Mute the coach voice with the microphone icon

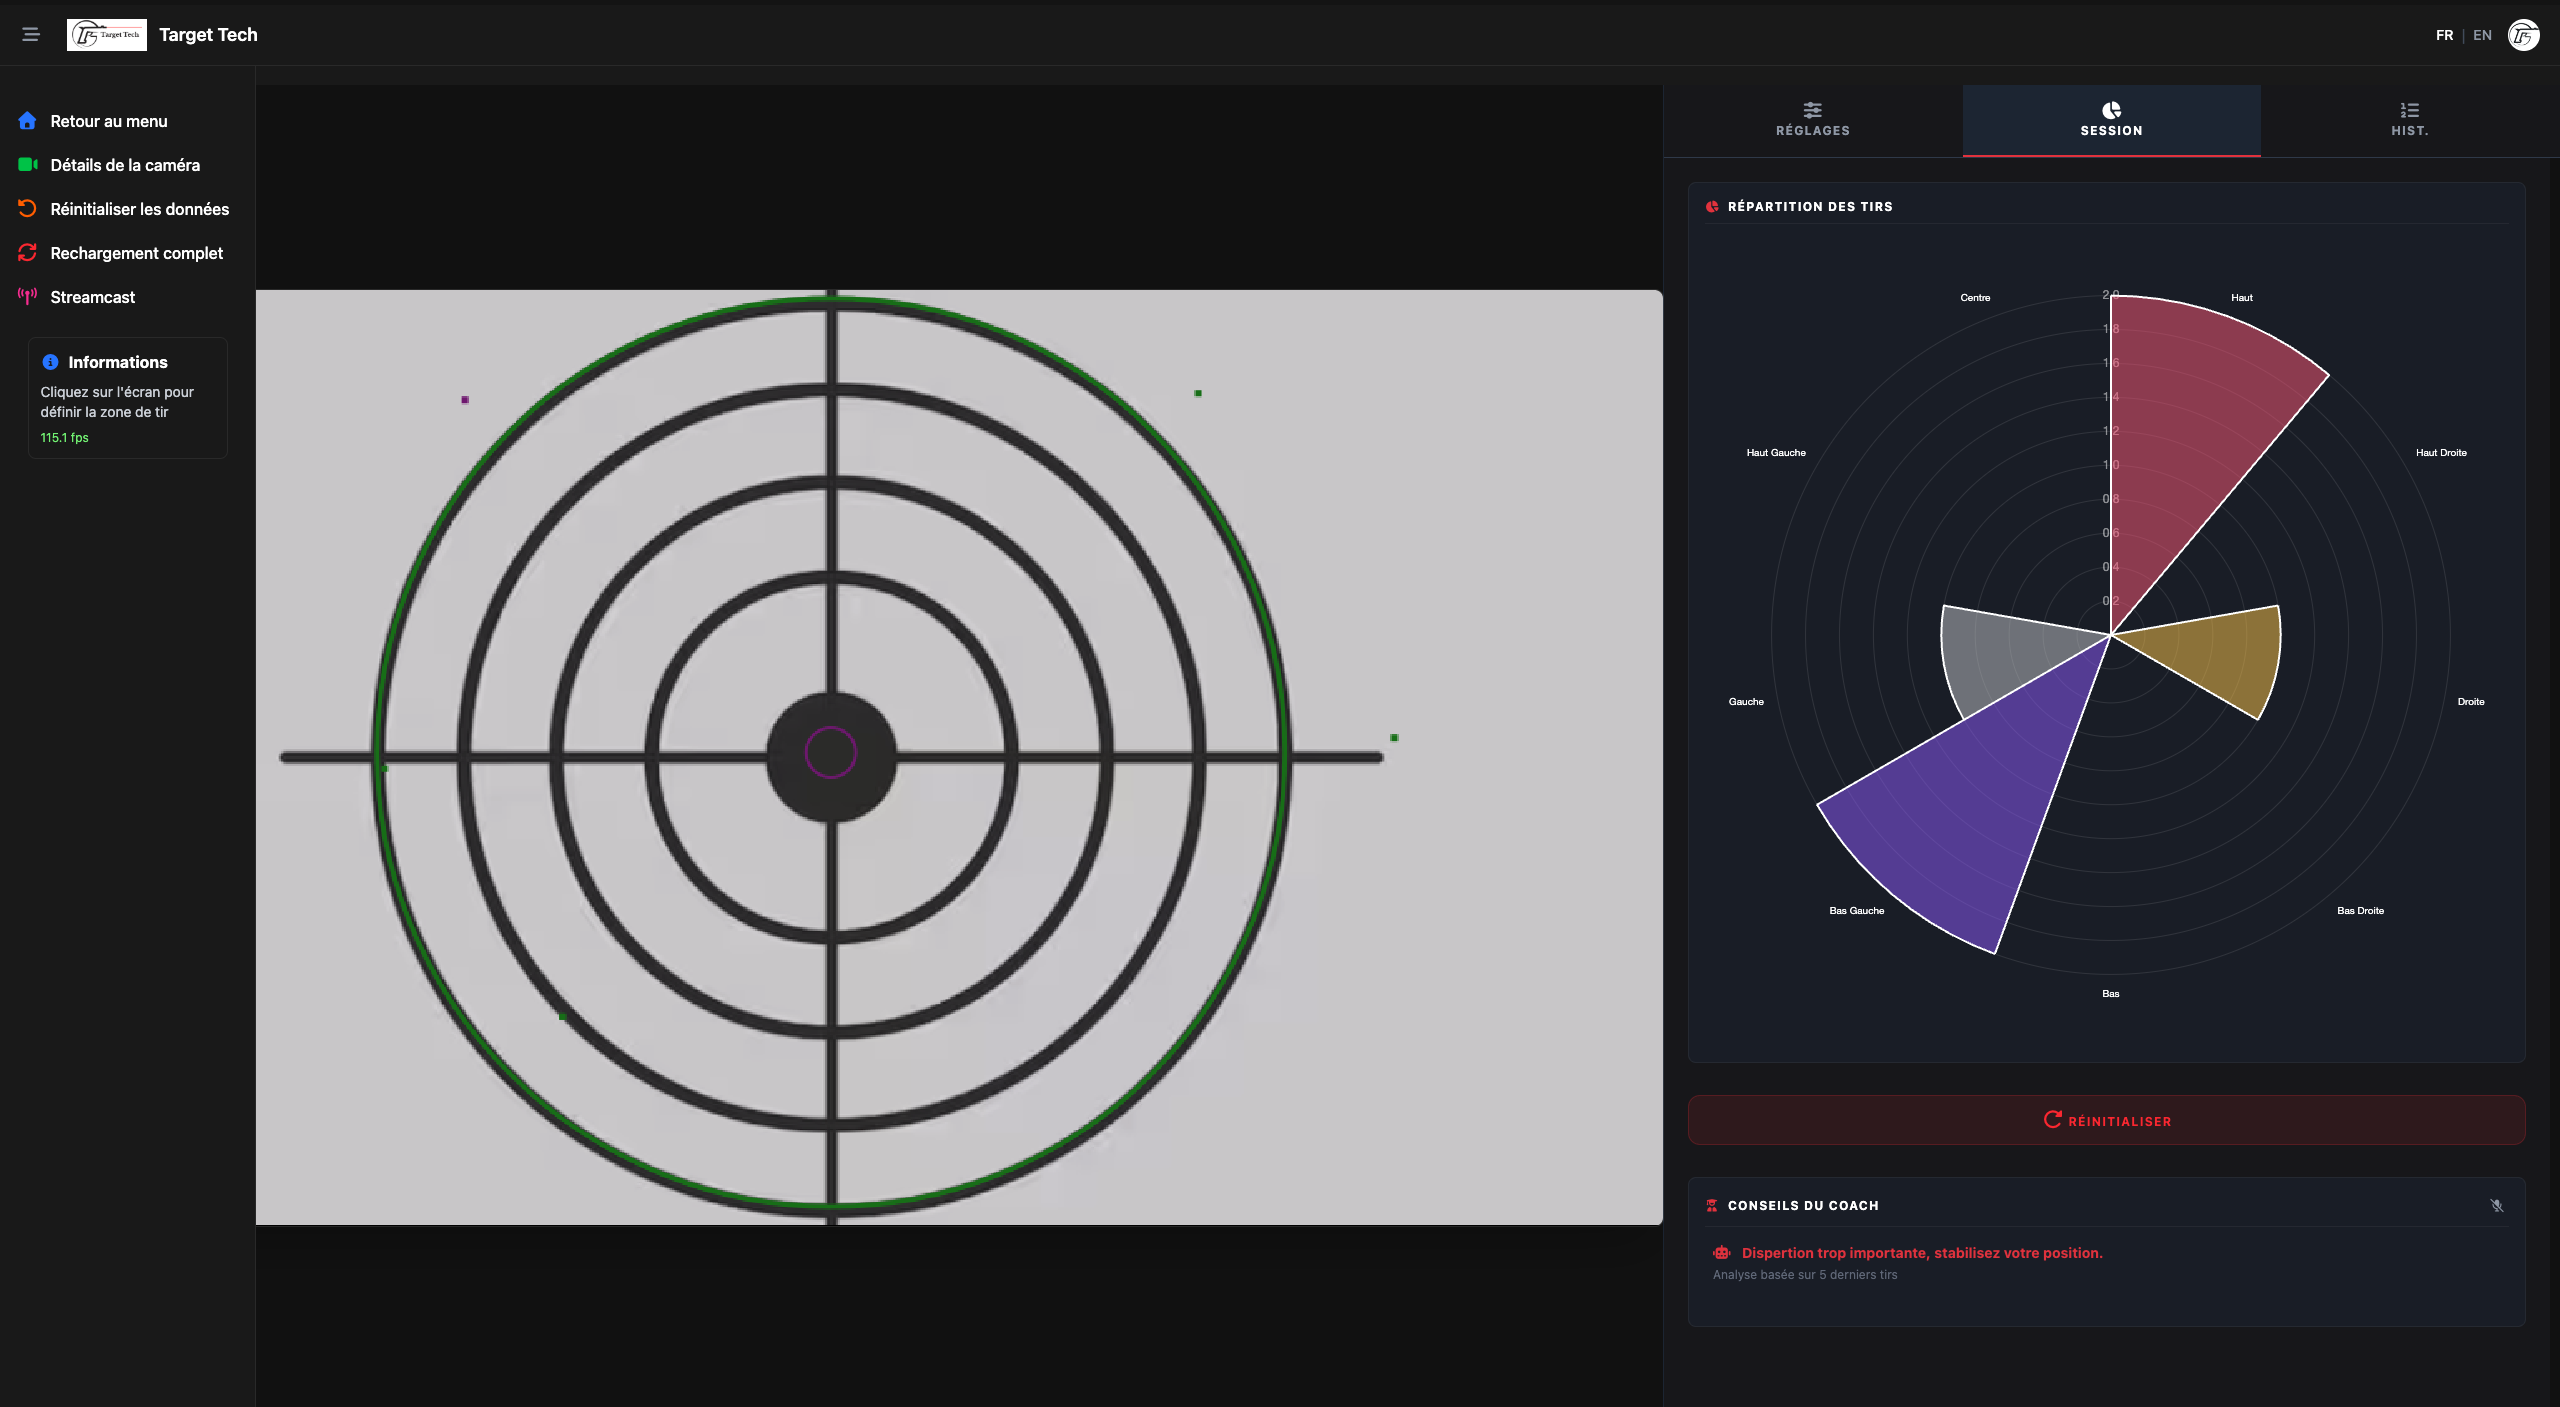coord(2497,1205)
